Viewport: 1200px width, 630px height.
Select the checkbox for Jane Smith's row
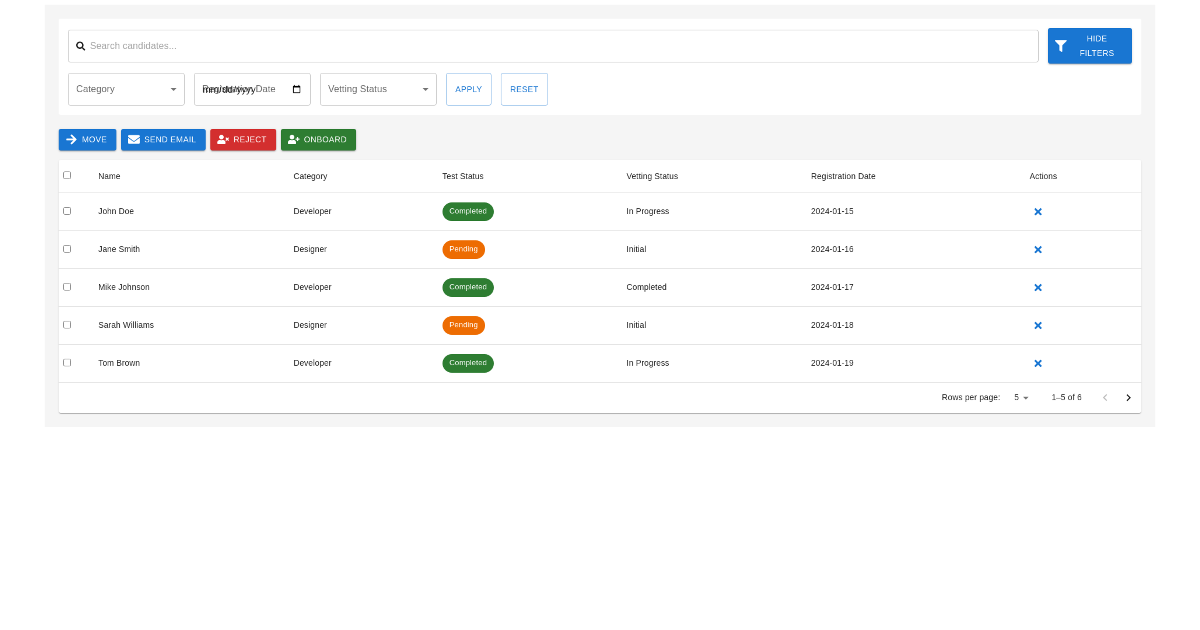[67, 249]
